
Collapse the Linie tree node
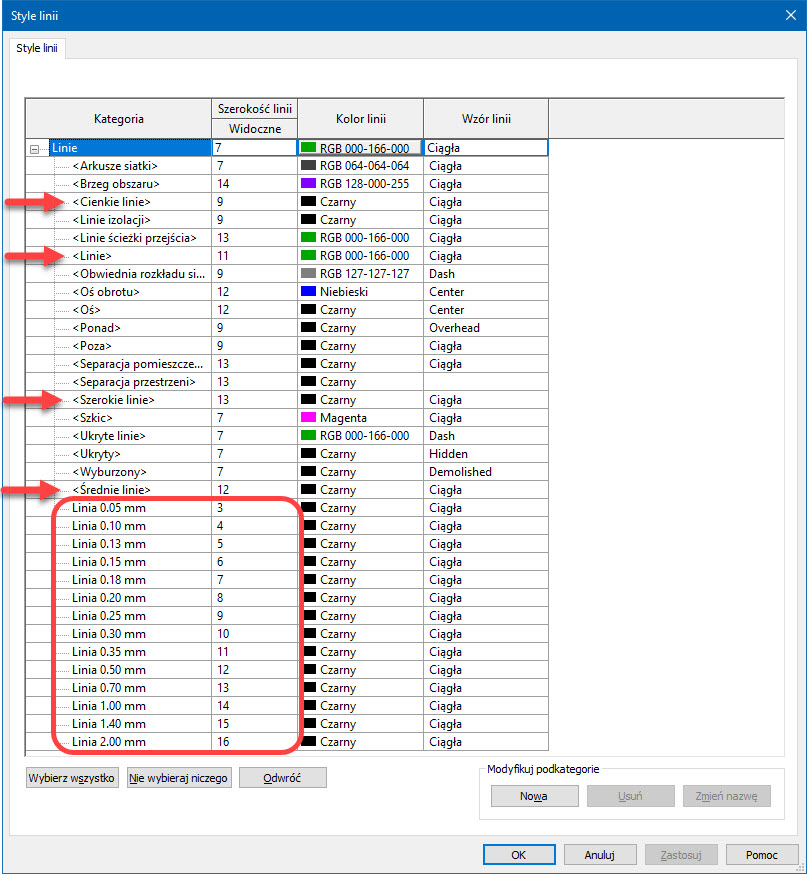point(35,148)
